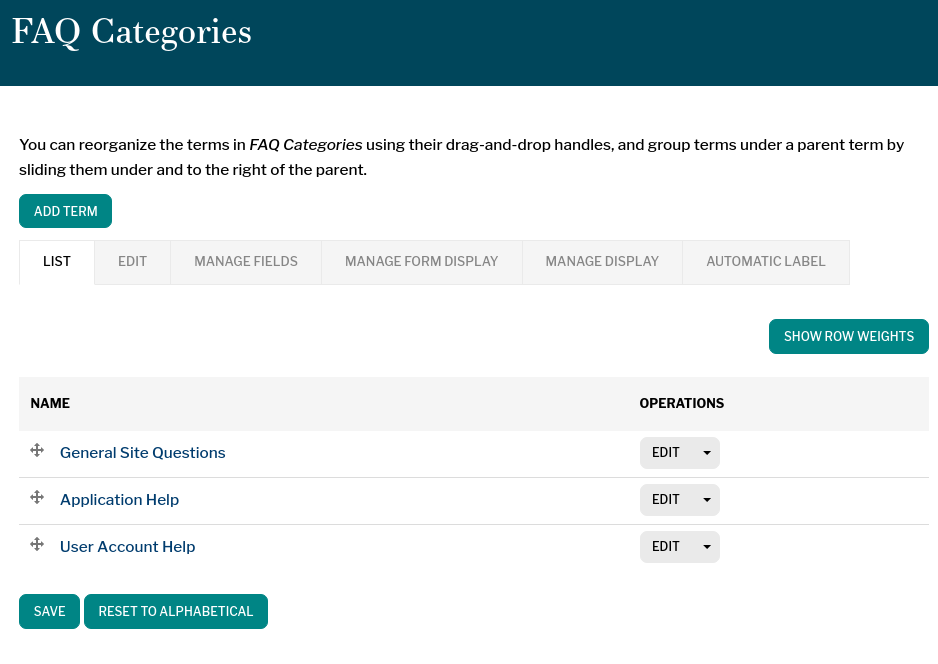This screenshot has width=938, height=664.
Task: Click the Add Term button
Action: pos(65,211)
